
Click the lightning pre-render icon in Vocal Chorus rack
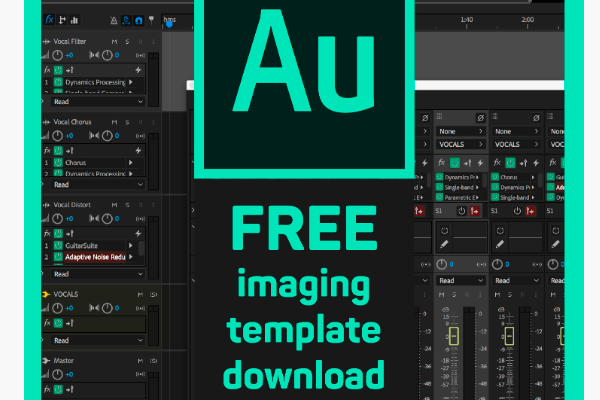[x=138, y=150]
